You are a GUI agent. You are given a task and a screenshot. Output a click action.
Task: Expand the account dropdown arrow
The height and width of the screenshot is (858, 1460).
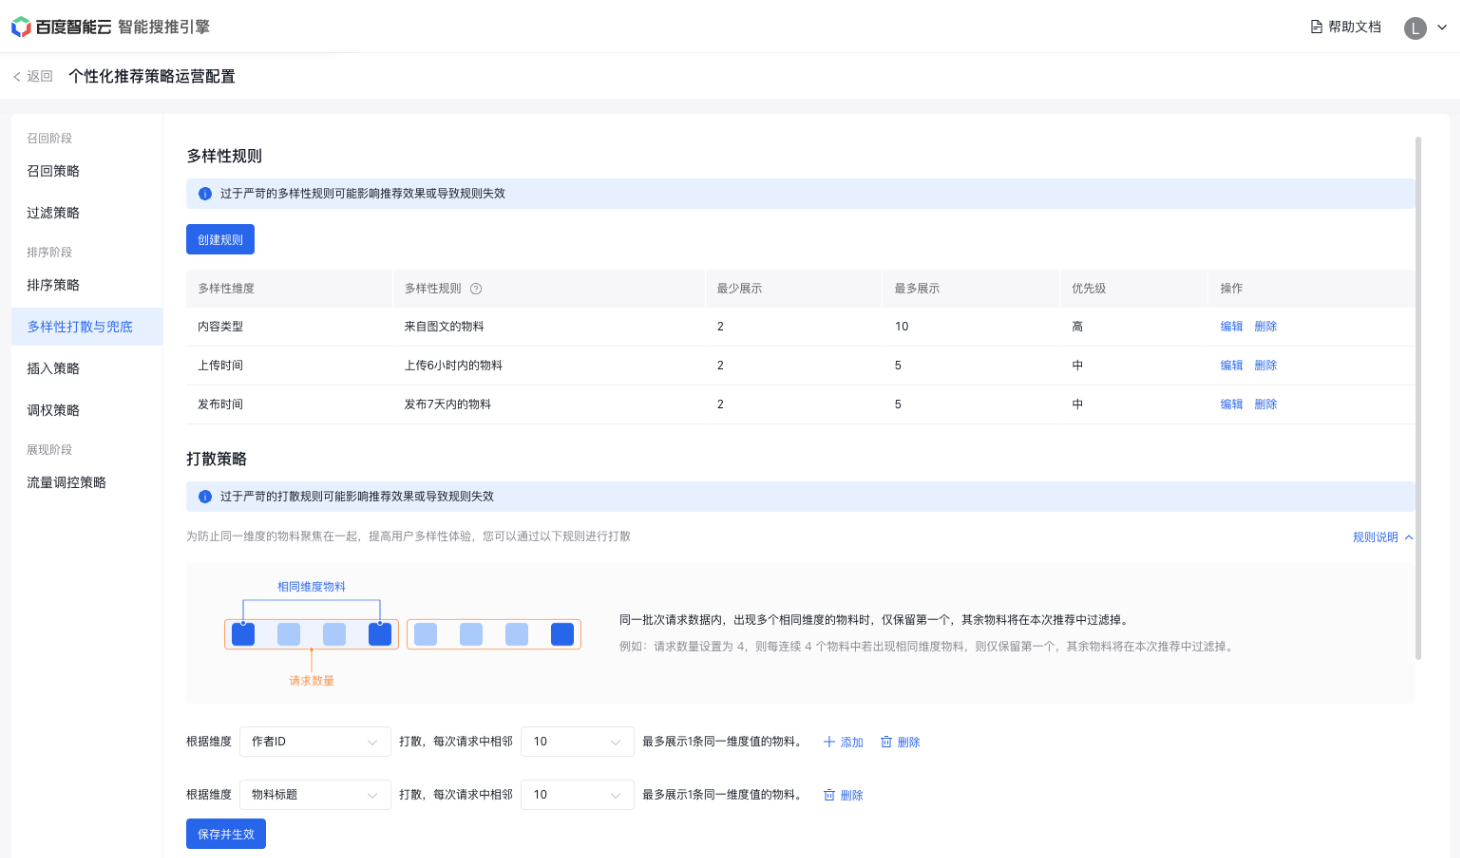[x=1442, y=28]
